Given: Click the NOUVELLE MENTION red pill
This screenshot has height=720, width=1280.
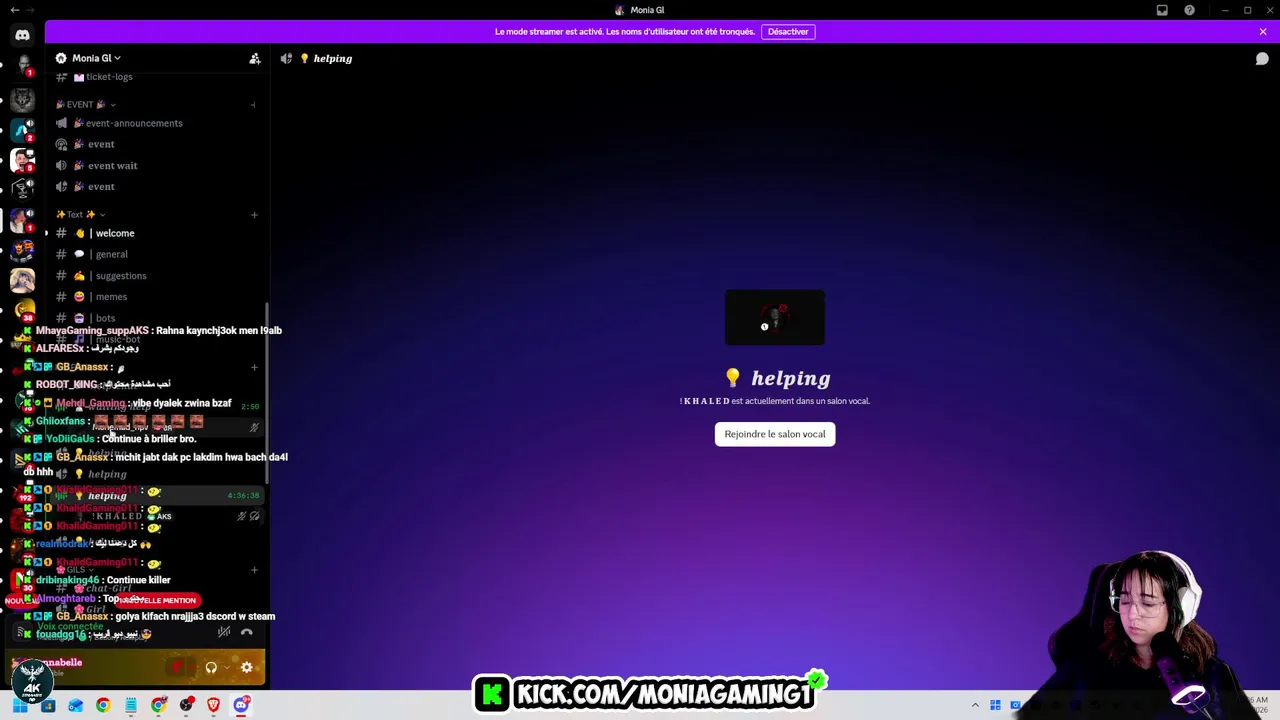Looking at the screenshot, I should (160, 600).
